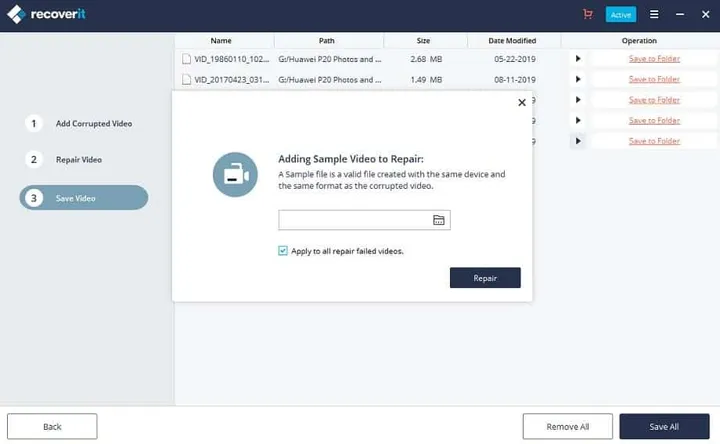
Task: Click the Active status button
Action: [621, 15]
